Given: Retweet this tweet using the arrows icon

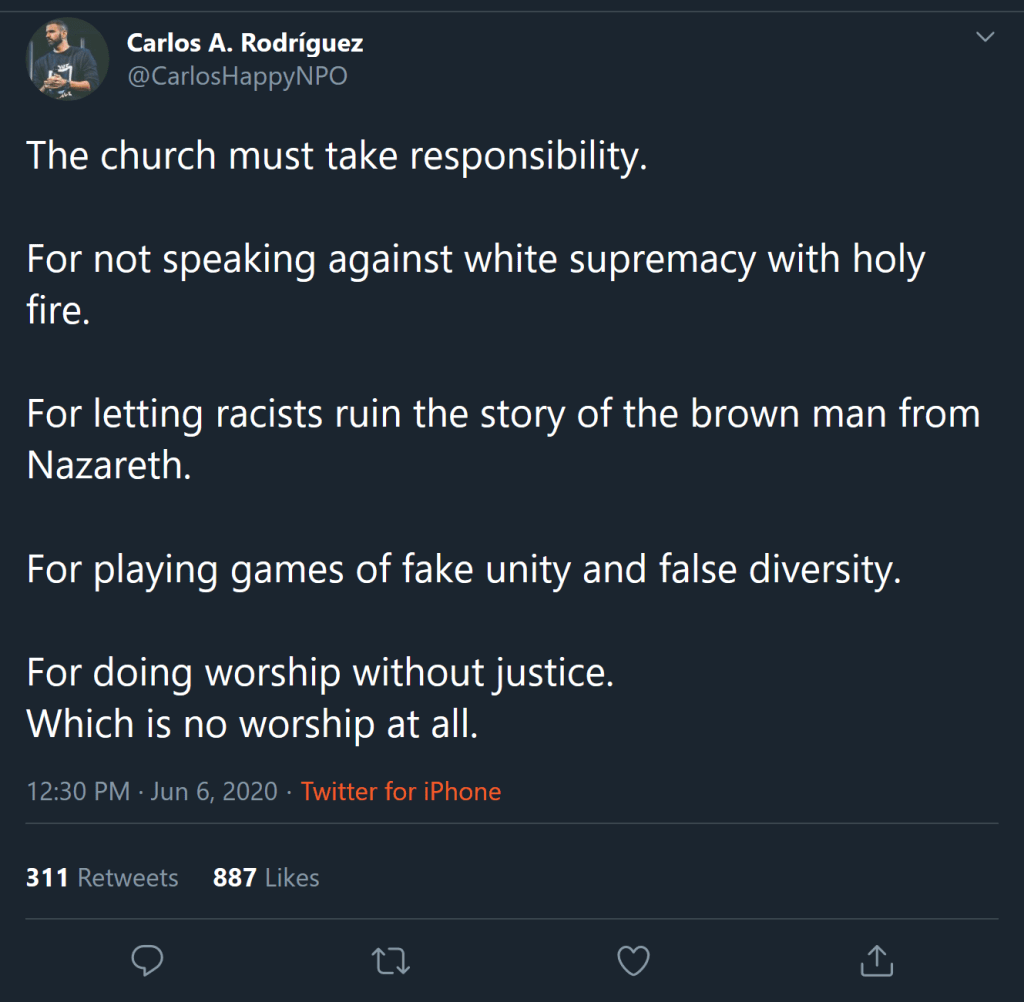Looking at the screenshot, I should [x=389, y=961].
